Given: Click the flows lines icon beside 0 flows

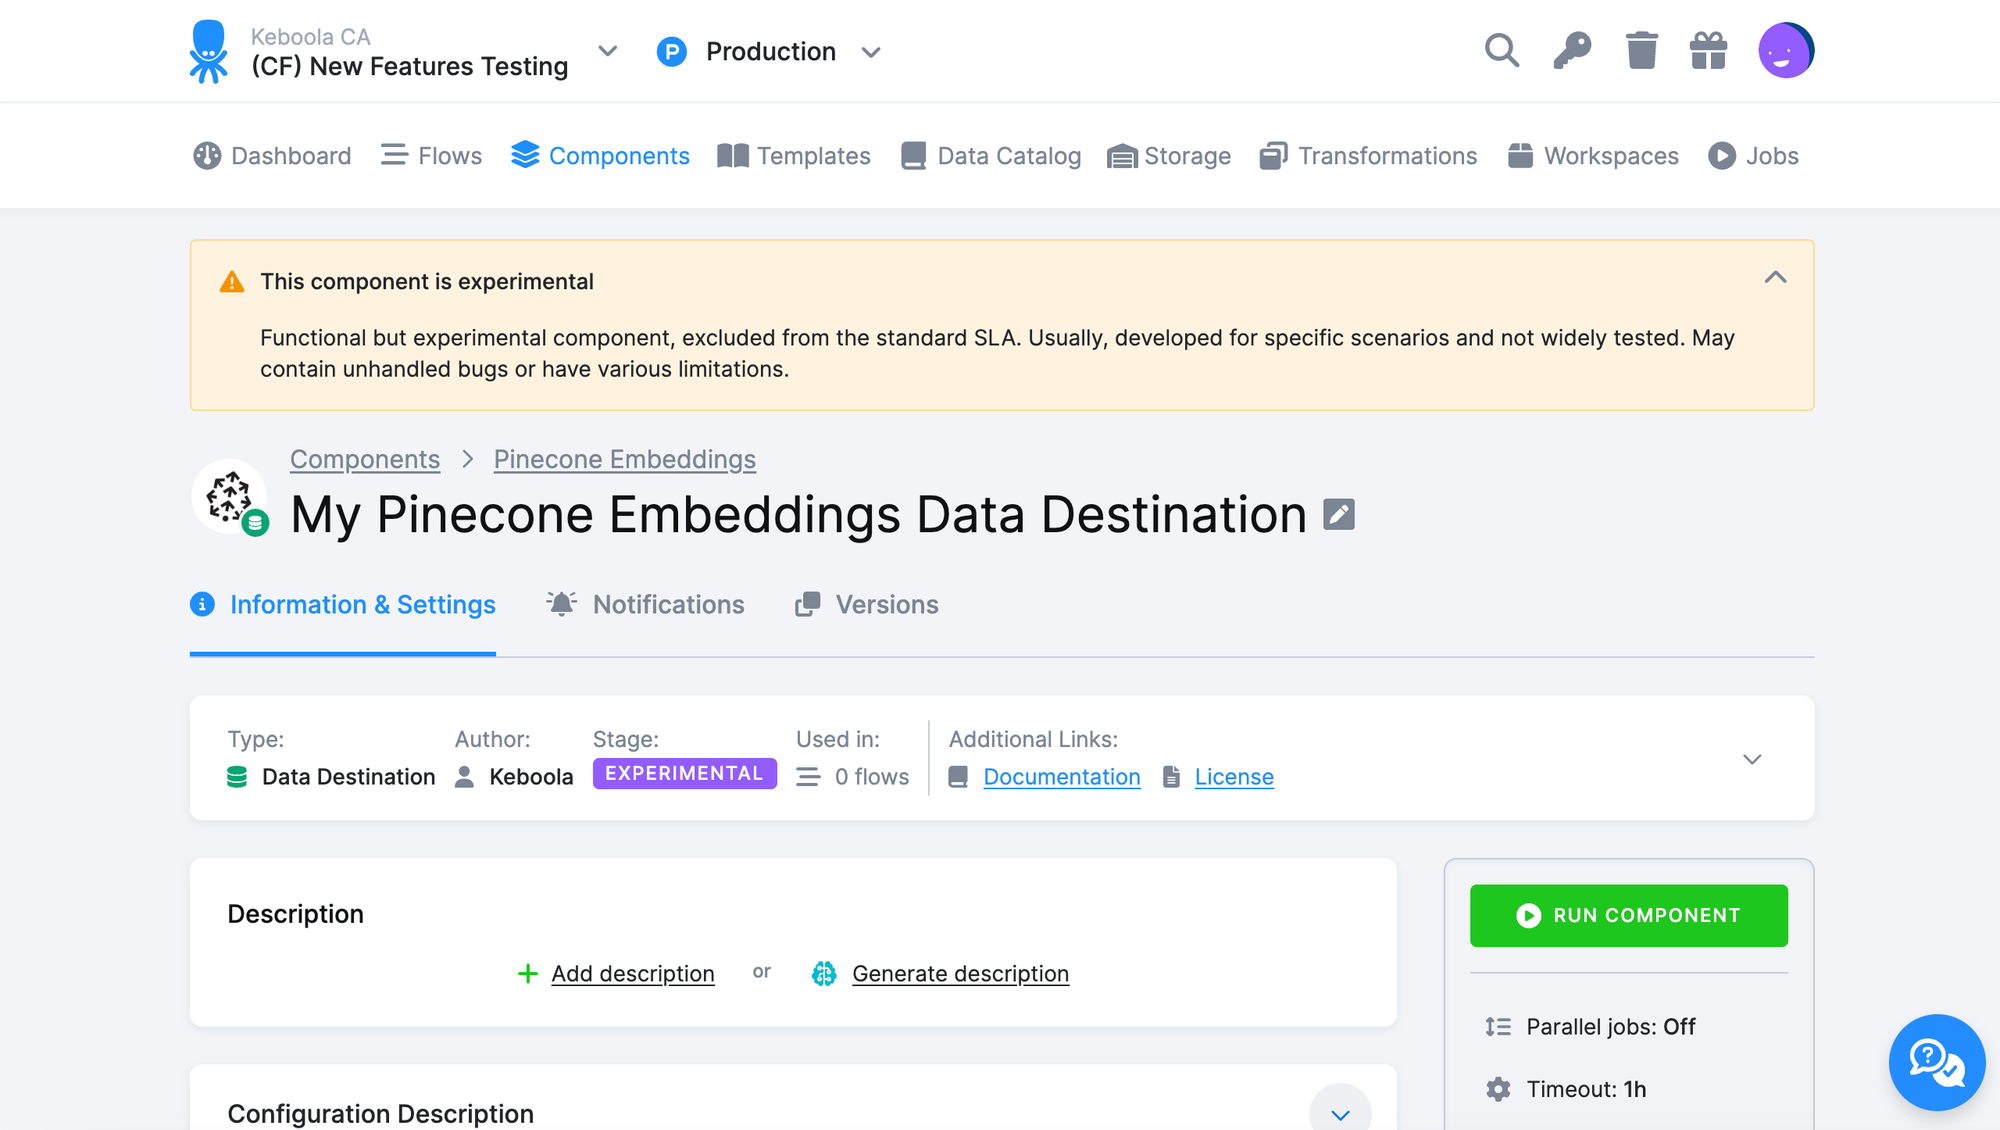Looking at the screenshot, I should (x=808, y=777).
